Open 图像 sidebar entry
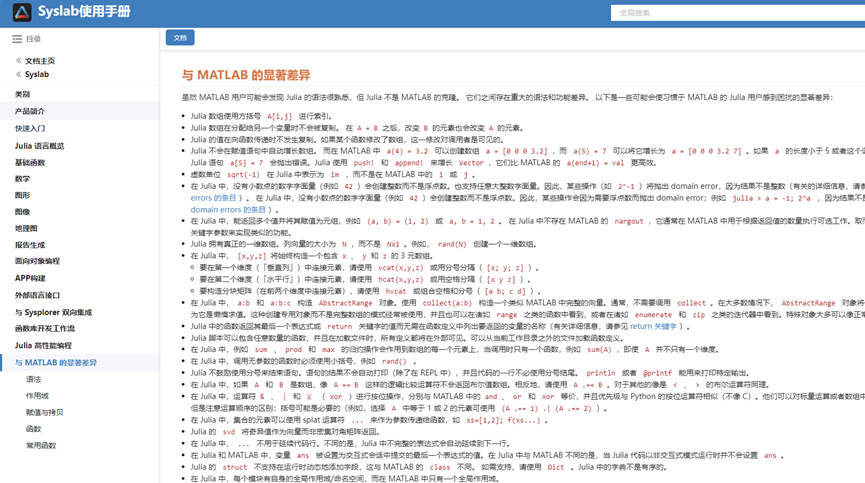The height and width of the screenshot is (483, 865). (22, 212)
